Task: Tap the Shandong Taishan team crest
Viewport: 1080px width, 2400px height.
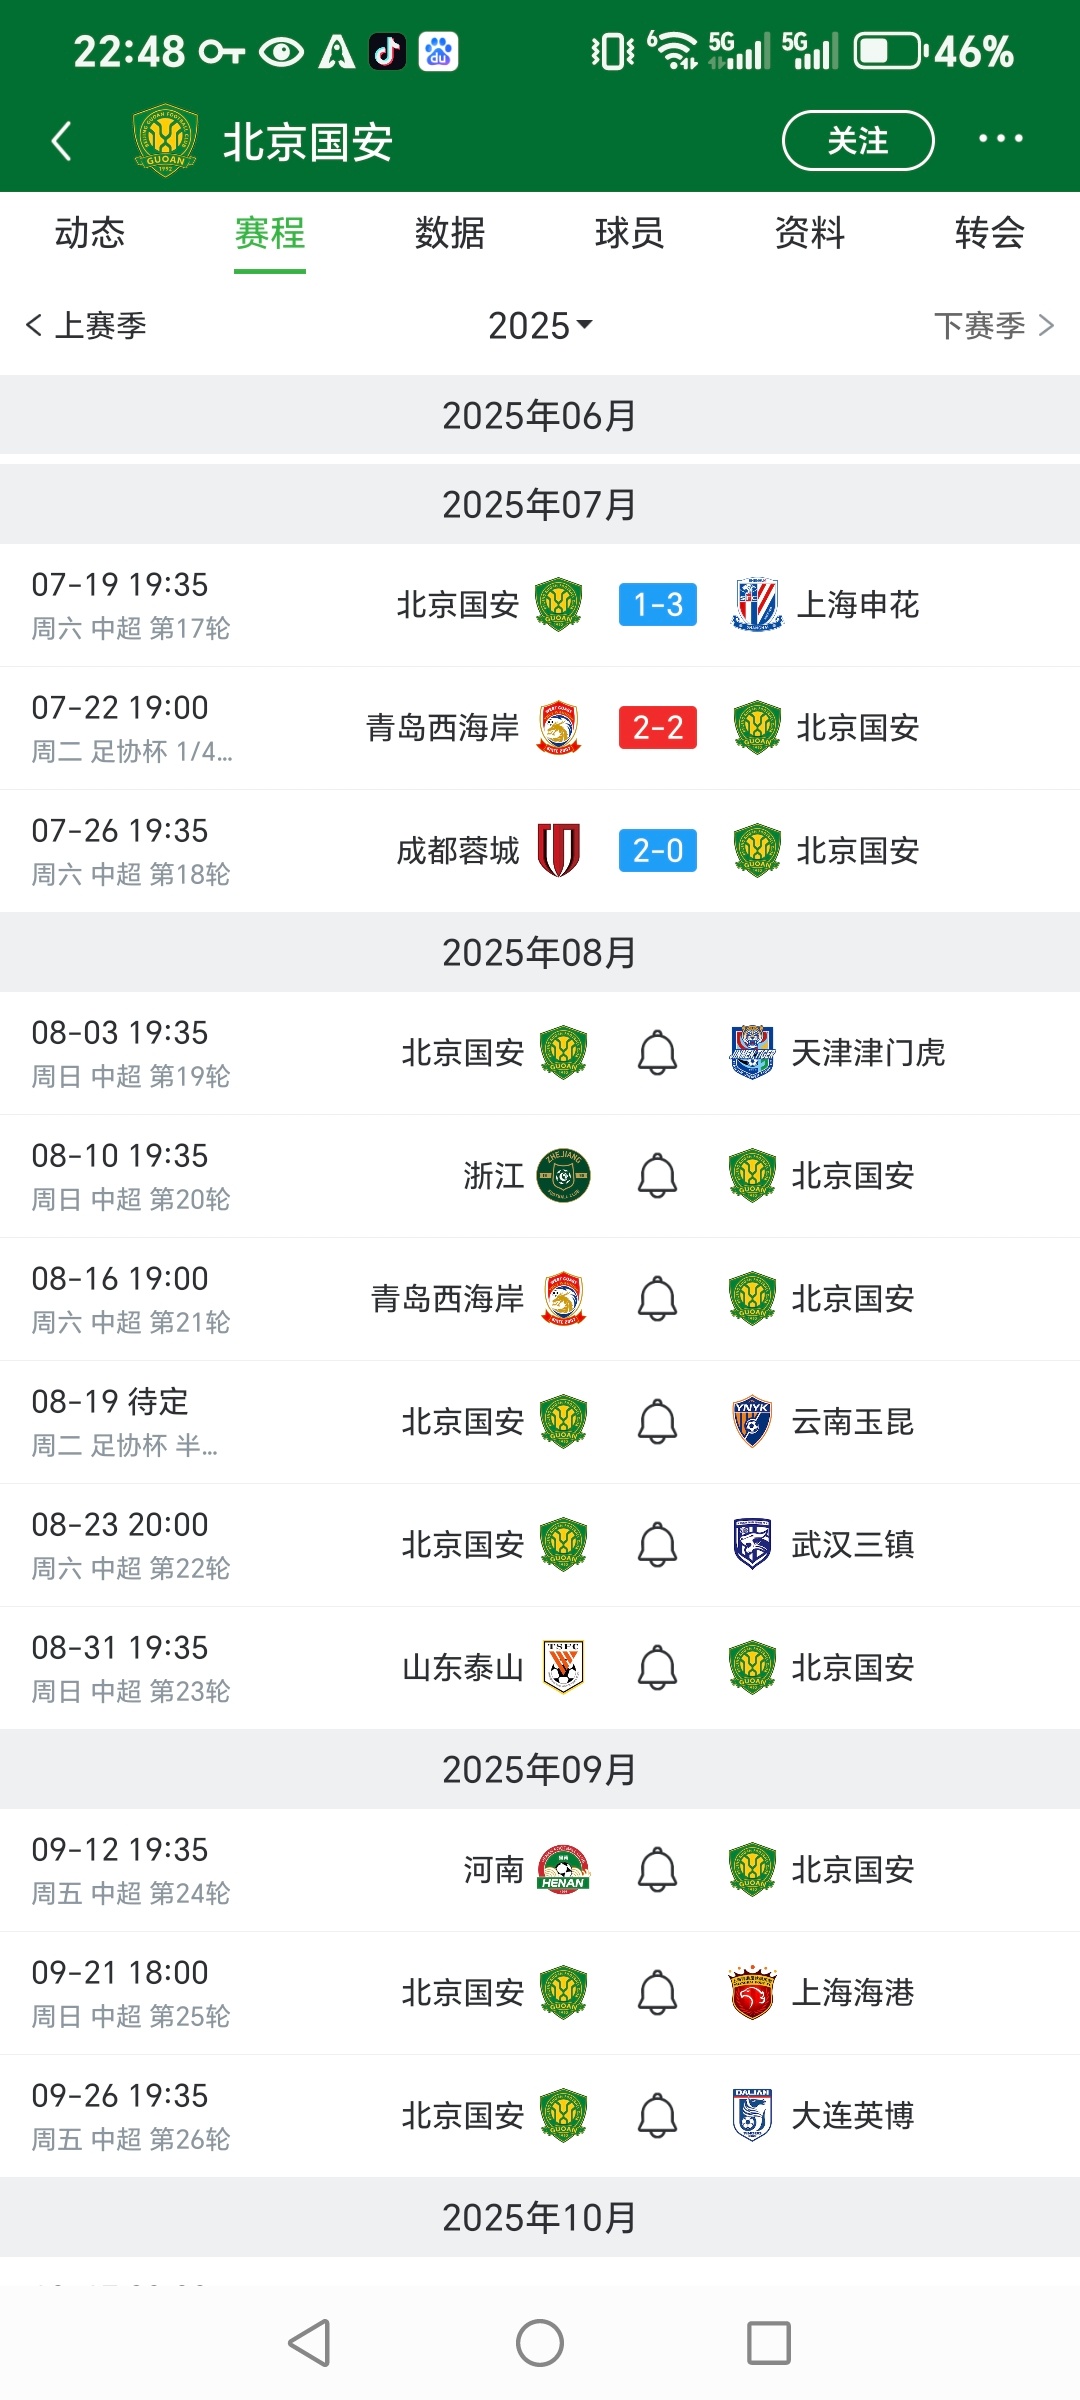Action: (x=563, y=1667)
